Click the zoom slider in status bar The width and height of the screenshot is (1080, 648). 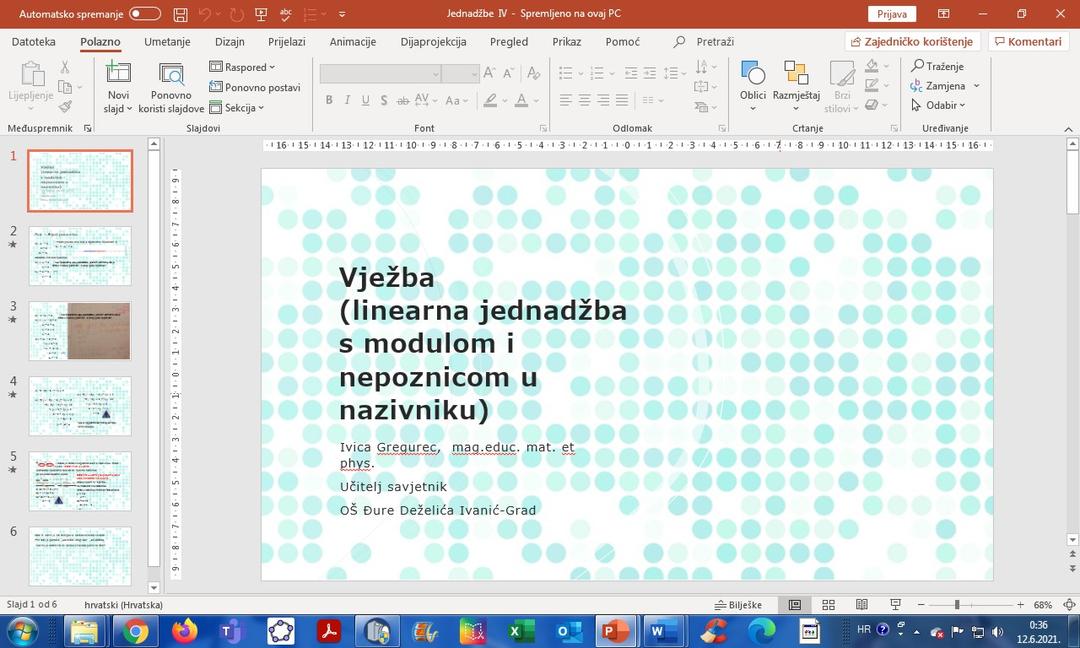click(x=957, y=605)
